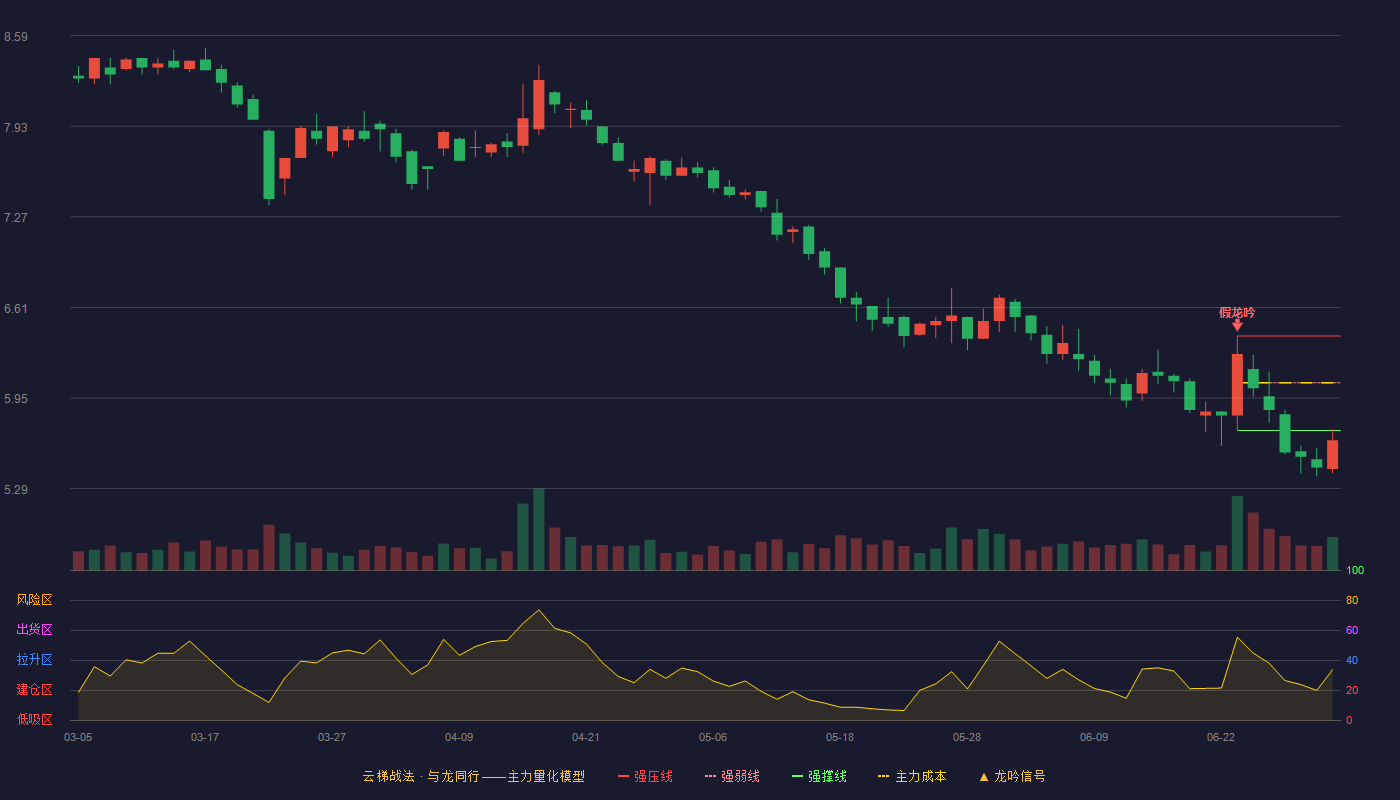Click the 5.95 price axis label
The width and height of the screenshot is (1400, 800).
pyautogui.click(x=16, y=399)
